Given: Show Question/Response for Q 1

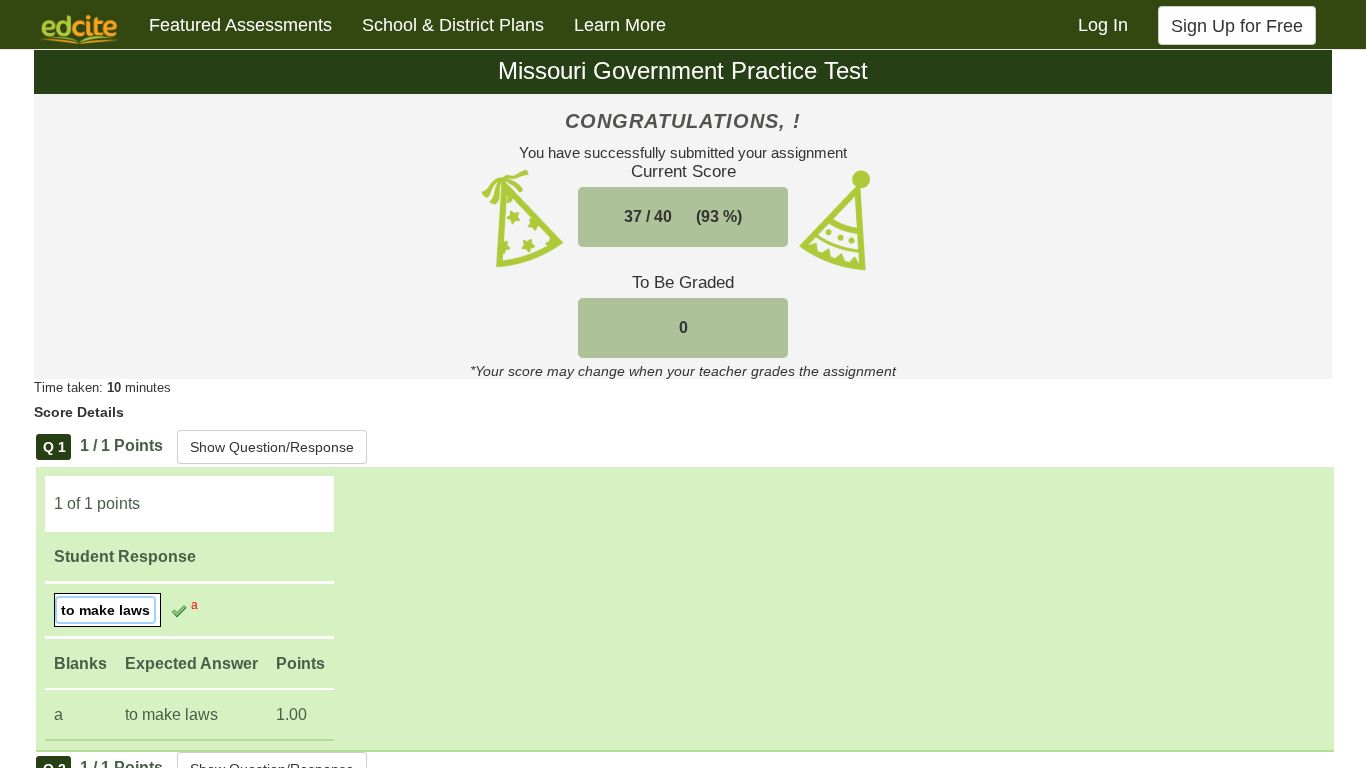Looking at the screenshot, I should point(272,447).
